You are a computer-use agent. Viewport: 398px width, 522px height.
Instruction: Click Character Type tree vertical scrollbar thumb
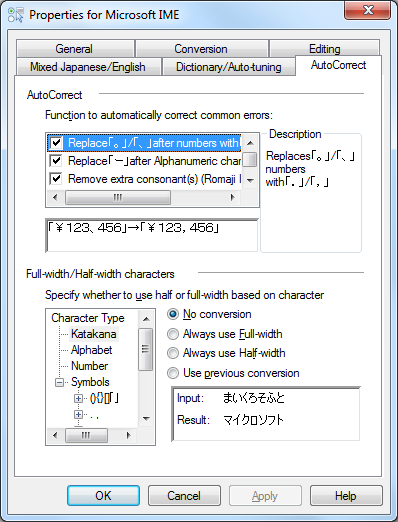[x=146, y=349]
